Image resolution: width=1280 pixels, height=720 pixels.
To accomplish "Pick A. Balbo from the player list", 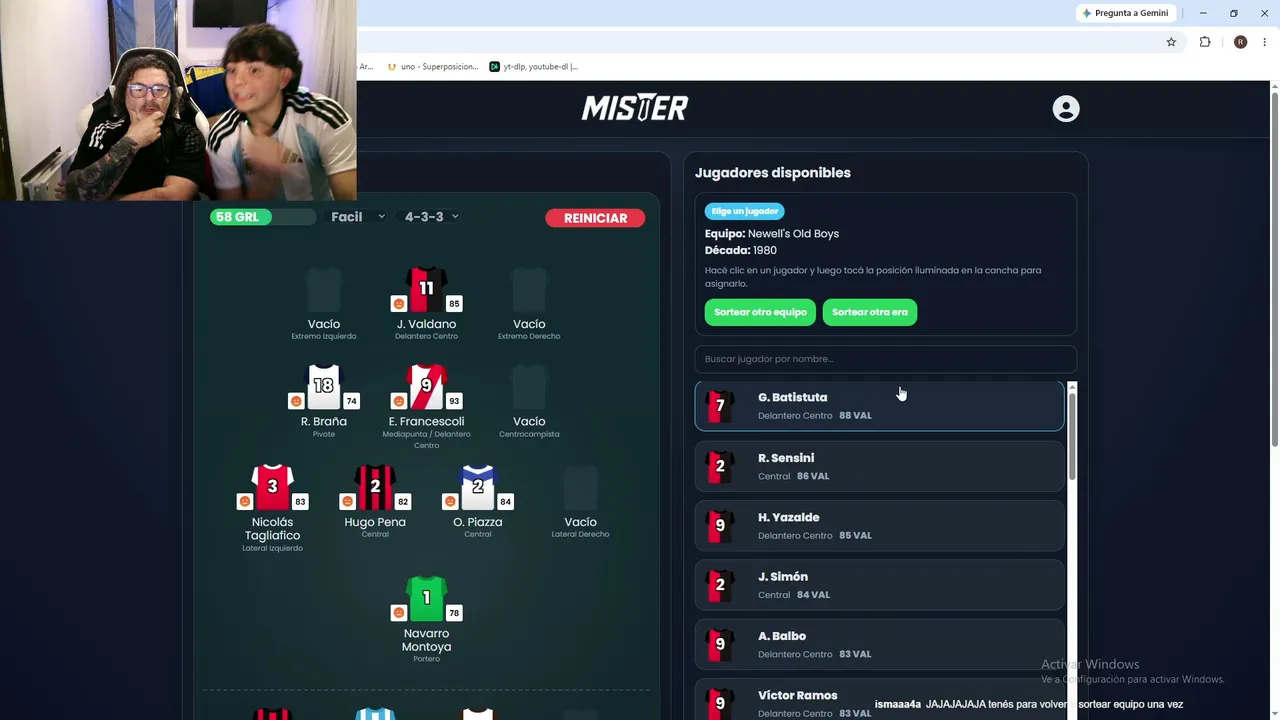I will click(x=879, y=645).
